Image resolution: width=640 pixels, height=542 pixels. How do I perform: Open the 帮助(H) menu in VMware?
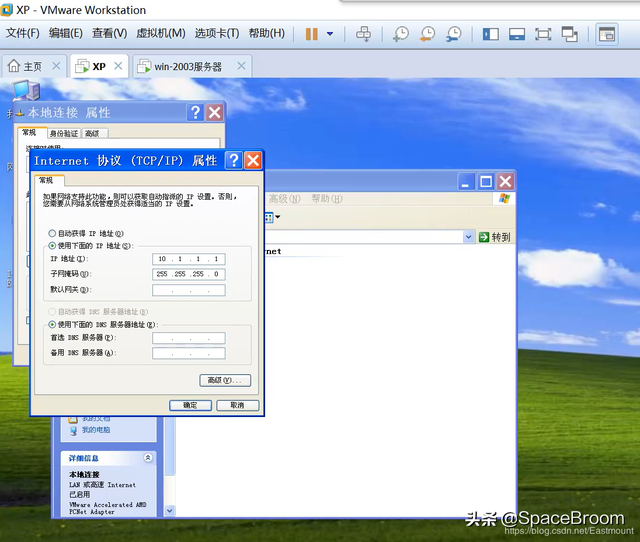tap(267, 33)
